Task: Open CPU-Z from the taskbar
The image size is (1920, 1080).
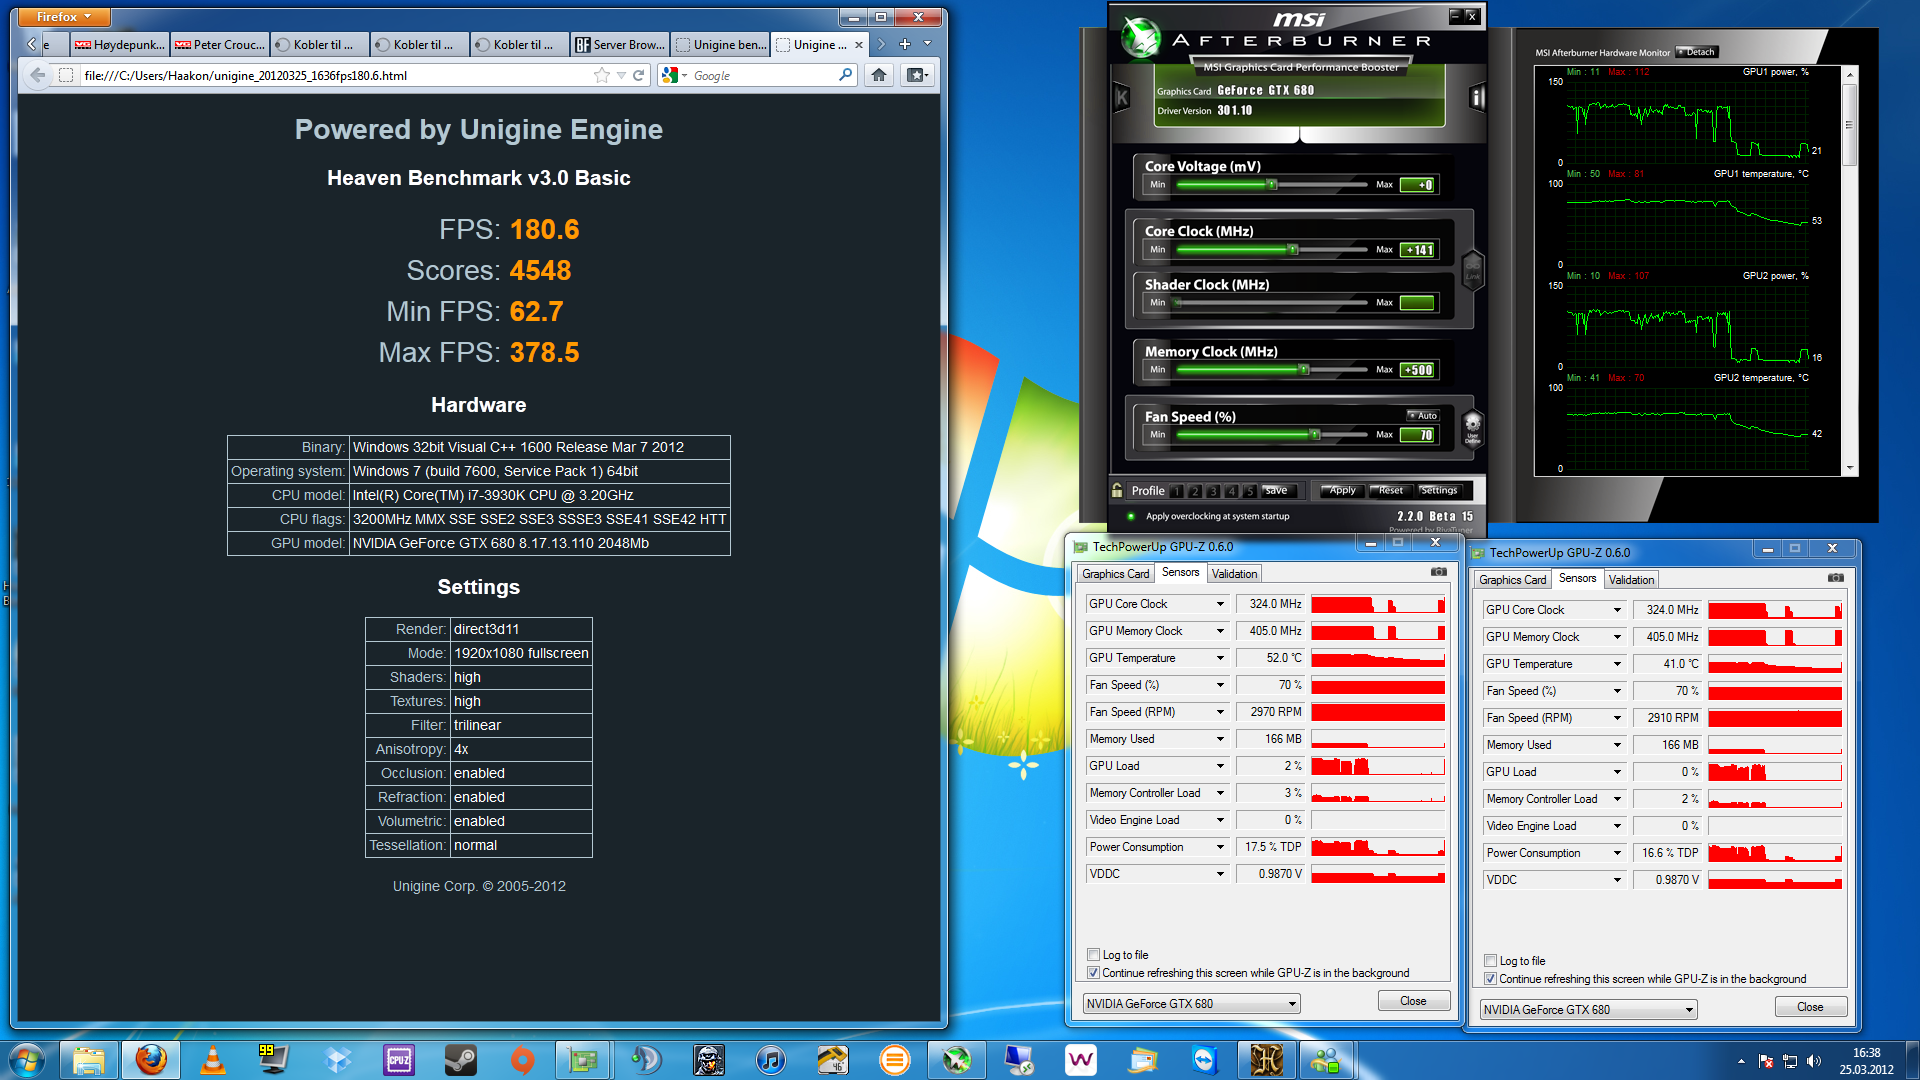Action: click(x=399, y=1059)
